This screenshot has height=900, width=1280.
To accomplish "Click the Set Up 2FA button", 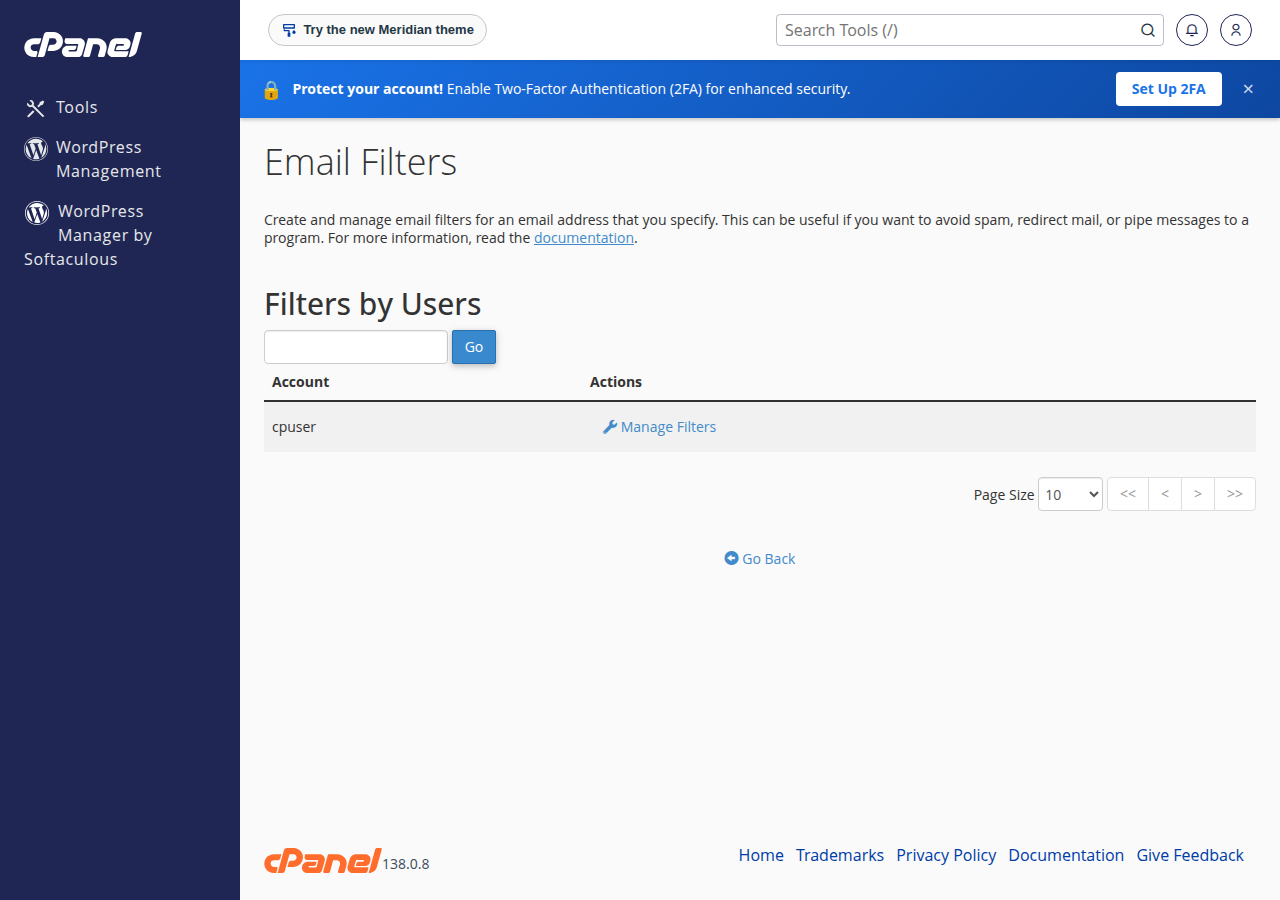I will [x=1169, y=89].
